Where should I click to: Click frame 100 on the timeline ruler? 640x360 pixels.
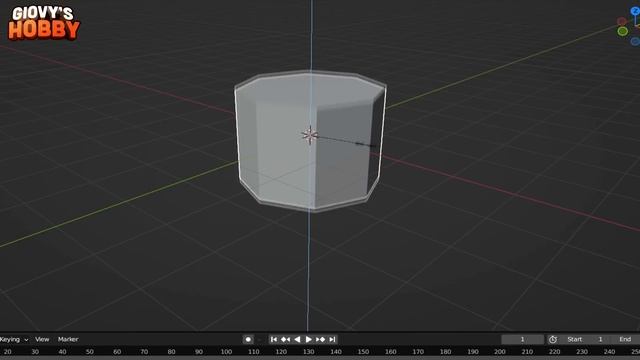coord(226,351)
